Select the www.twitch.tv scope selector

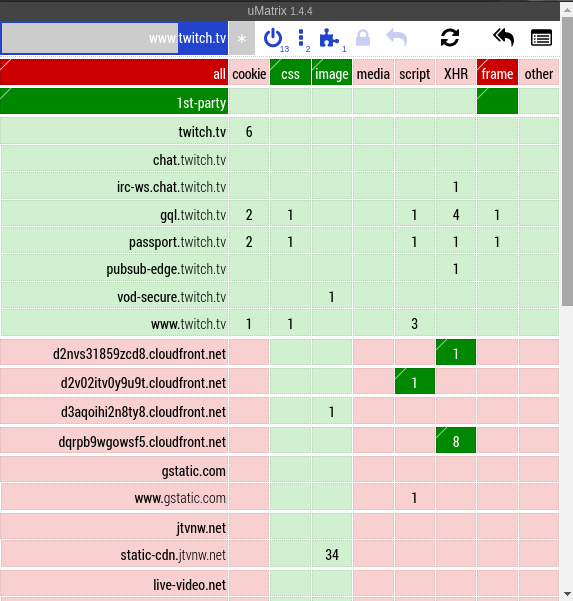tap(114, 38)
